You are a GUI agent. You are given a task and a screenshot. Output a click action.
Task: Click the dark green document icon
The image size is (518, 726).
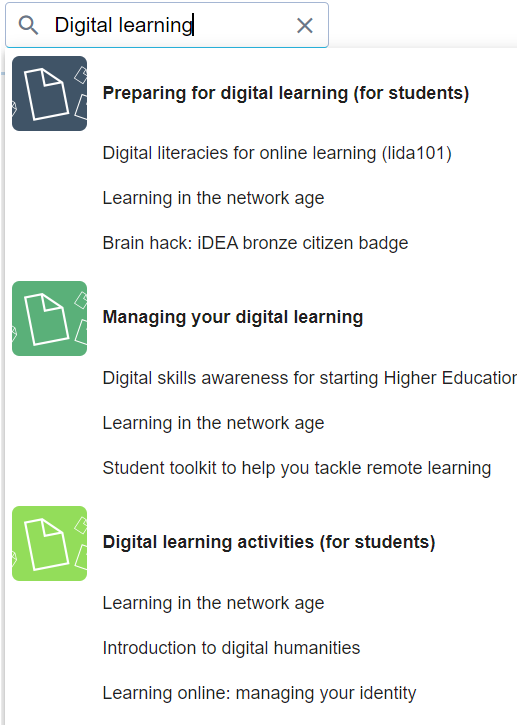(x=50, y=319)
